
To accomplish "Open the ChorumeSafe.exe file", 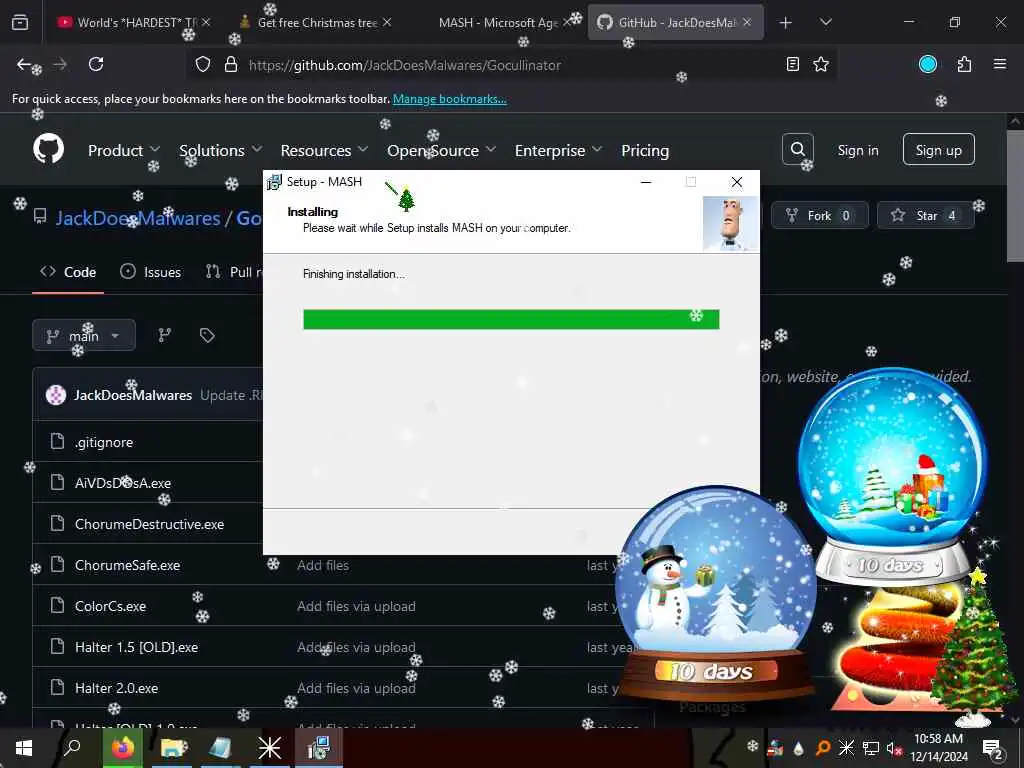I will pyautogui.click(x=127, y=566).
